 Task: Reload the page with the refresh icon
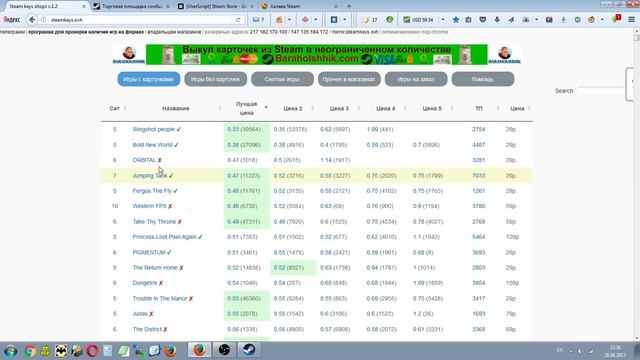pos(238,20)
